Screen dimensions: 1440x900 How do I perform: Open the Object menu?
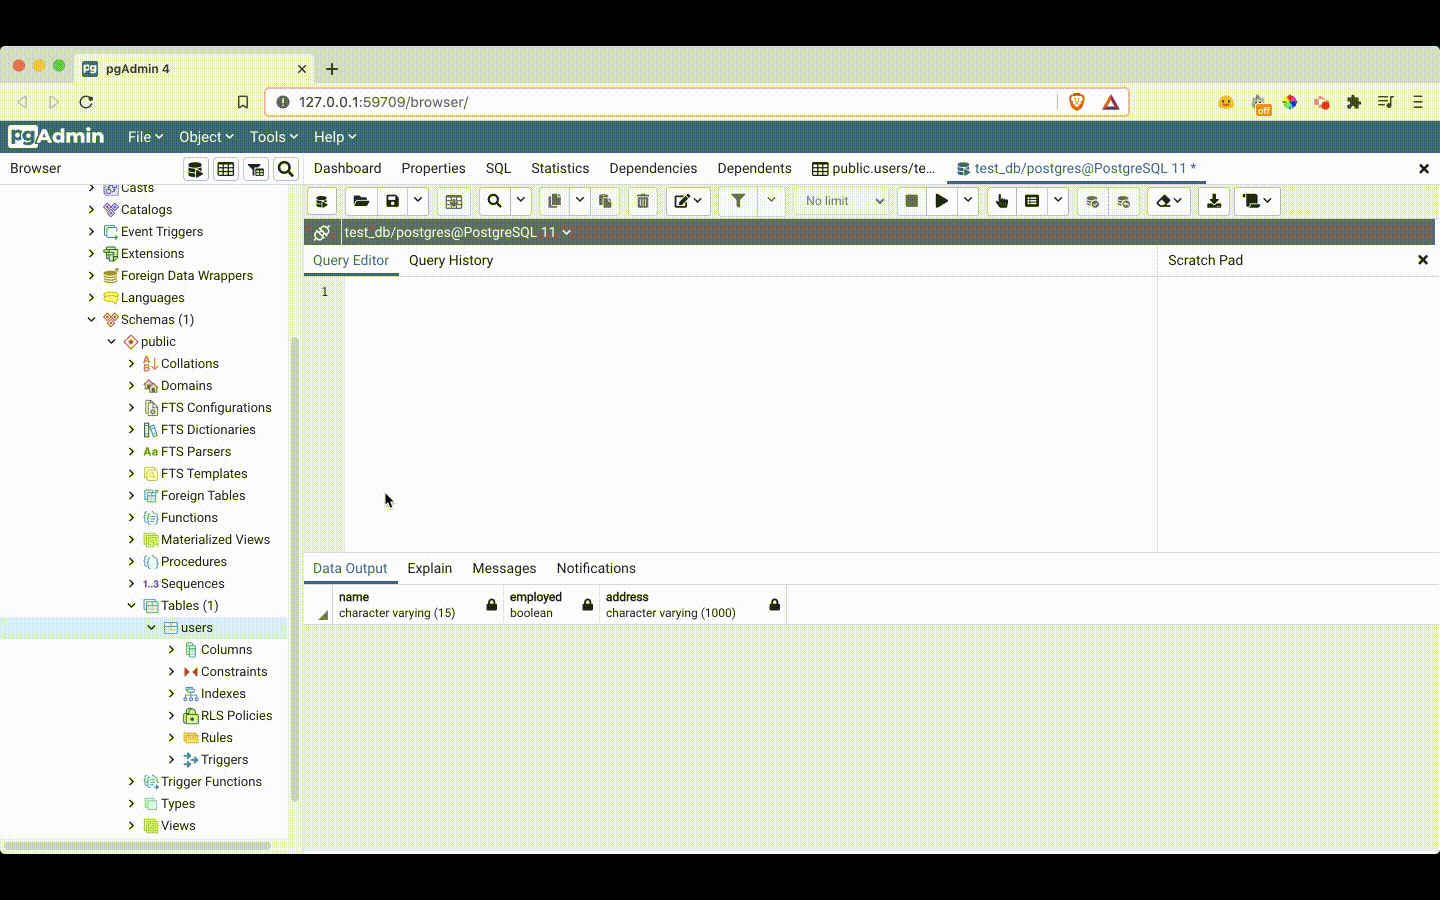pos(206,137)
